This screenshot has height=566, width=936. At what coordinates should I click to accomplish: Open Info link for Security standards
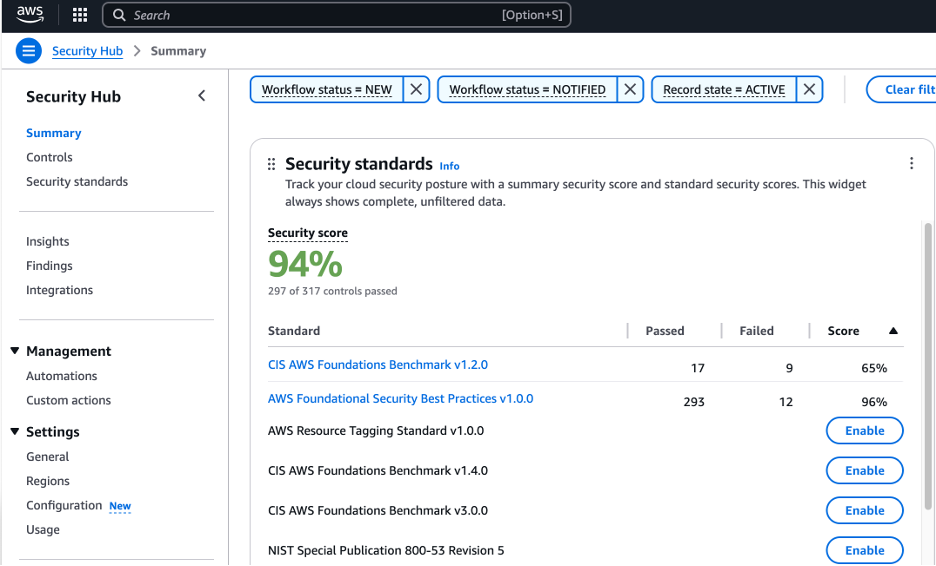click(x=449, y=166)
